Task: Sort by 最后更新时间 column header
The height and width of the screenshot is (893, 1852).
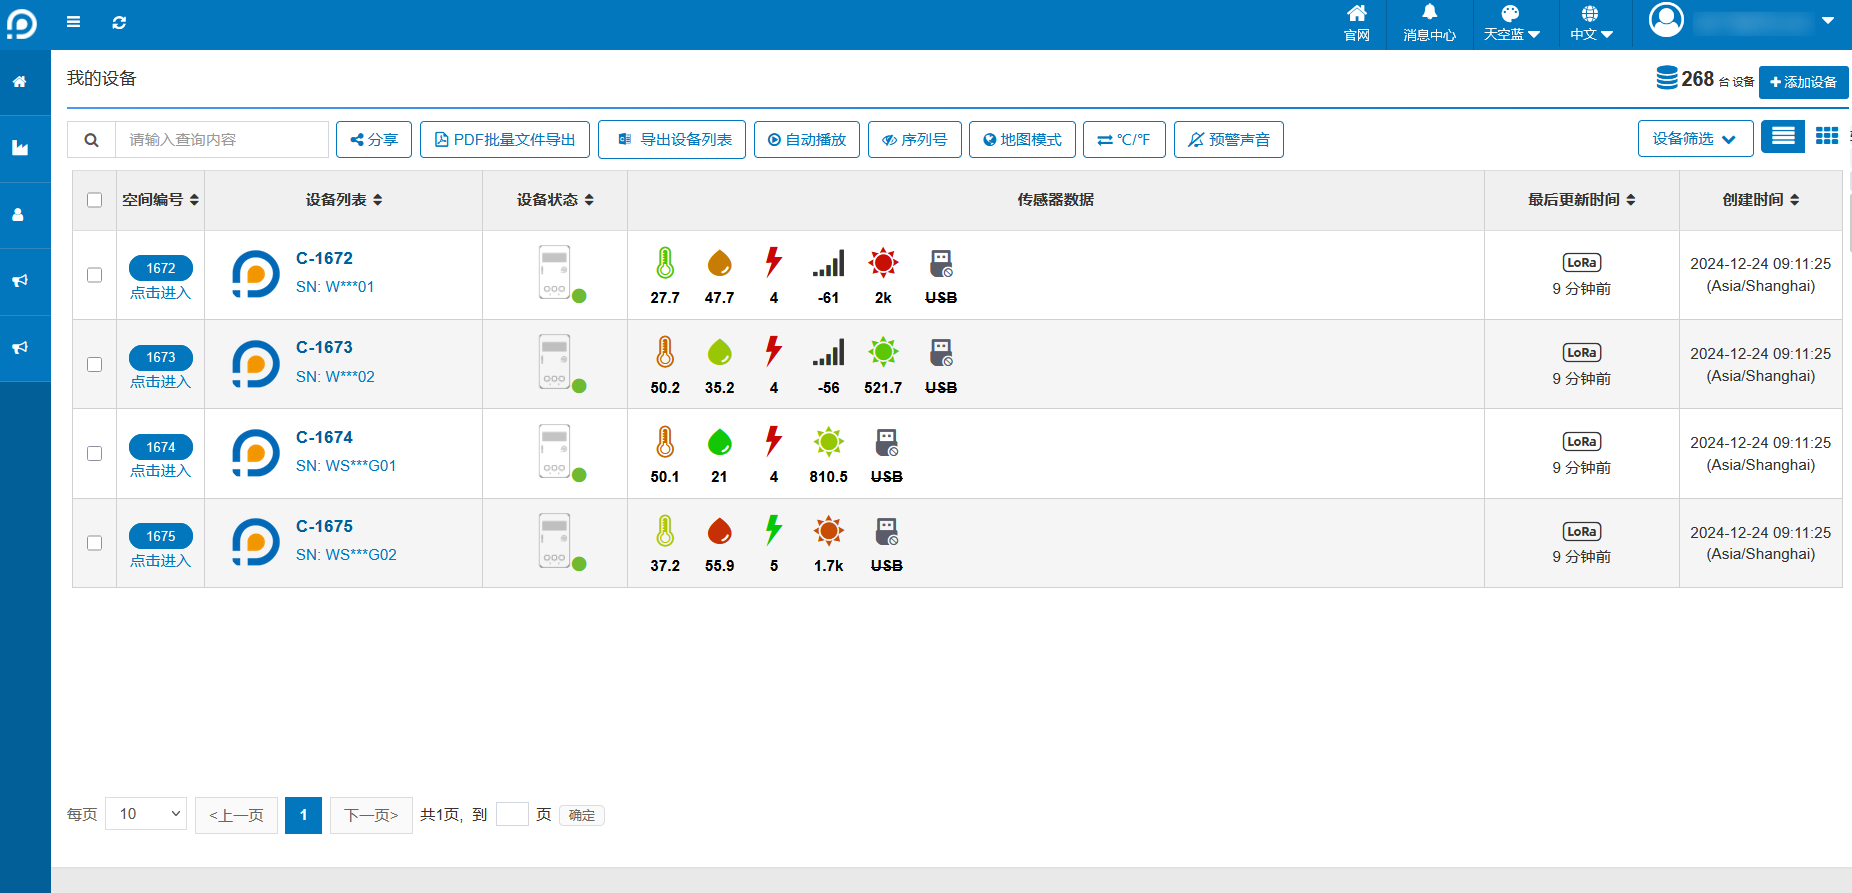Action: 1581,200
